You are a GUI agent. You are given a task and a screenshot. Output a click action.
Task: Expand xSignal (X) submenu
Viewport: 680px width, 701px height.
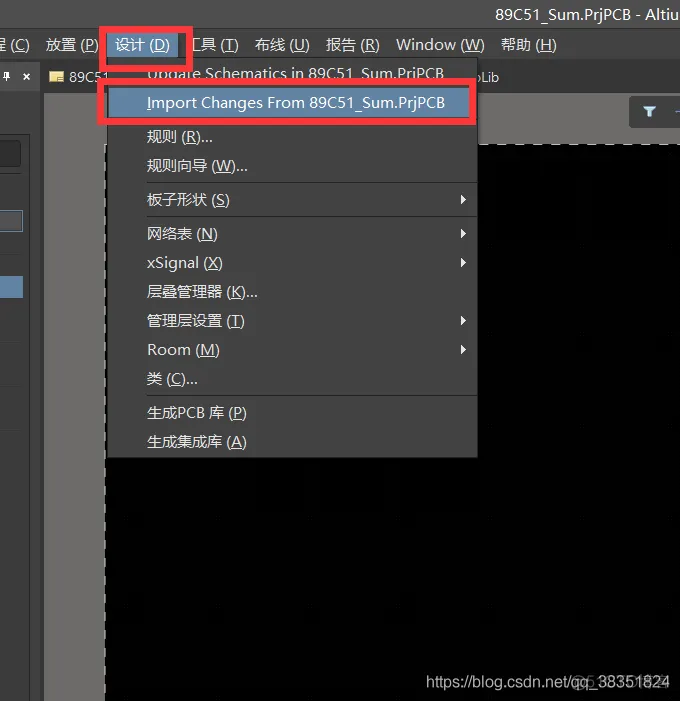click(x=292, y=262)
